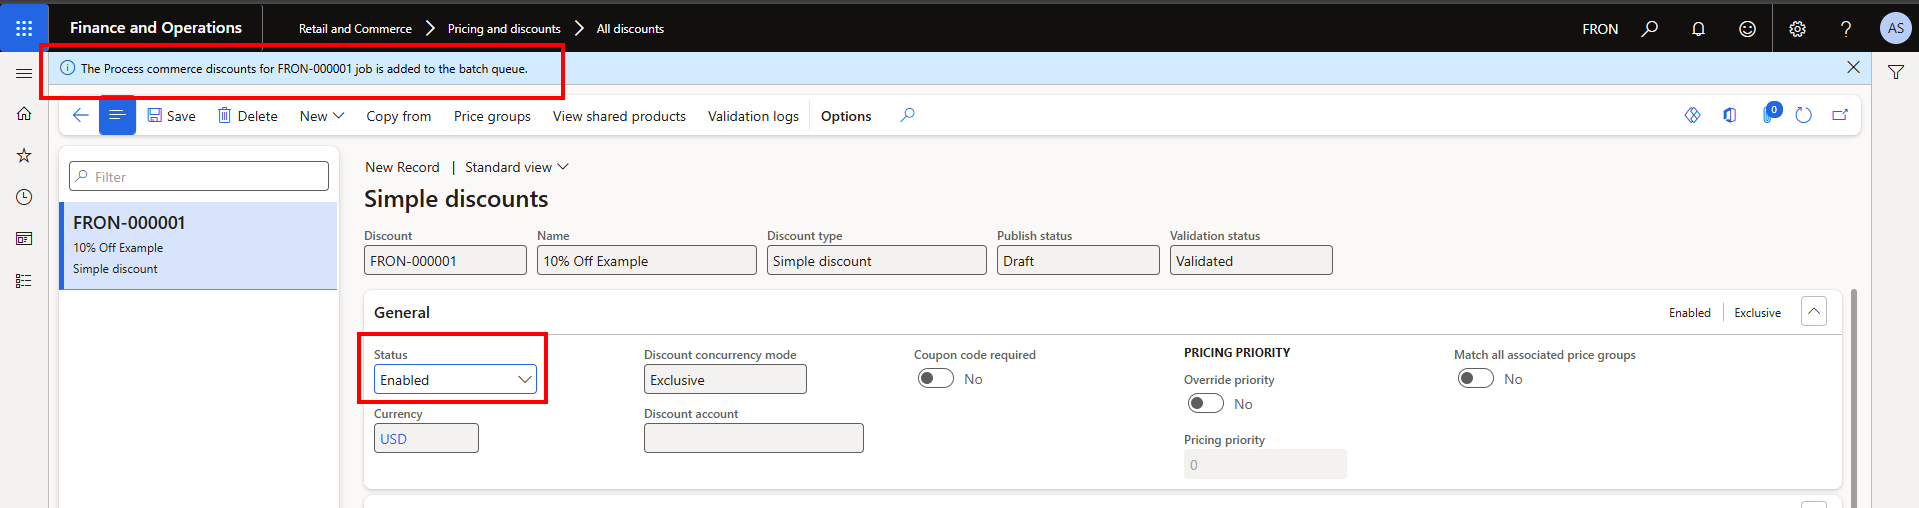Enable Match all associated price groups

pos(1475,379)
